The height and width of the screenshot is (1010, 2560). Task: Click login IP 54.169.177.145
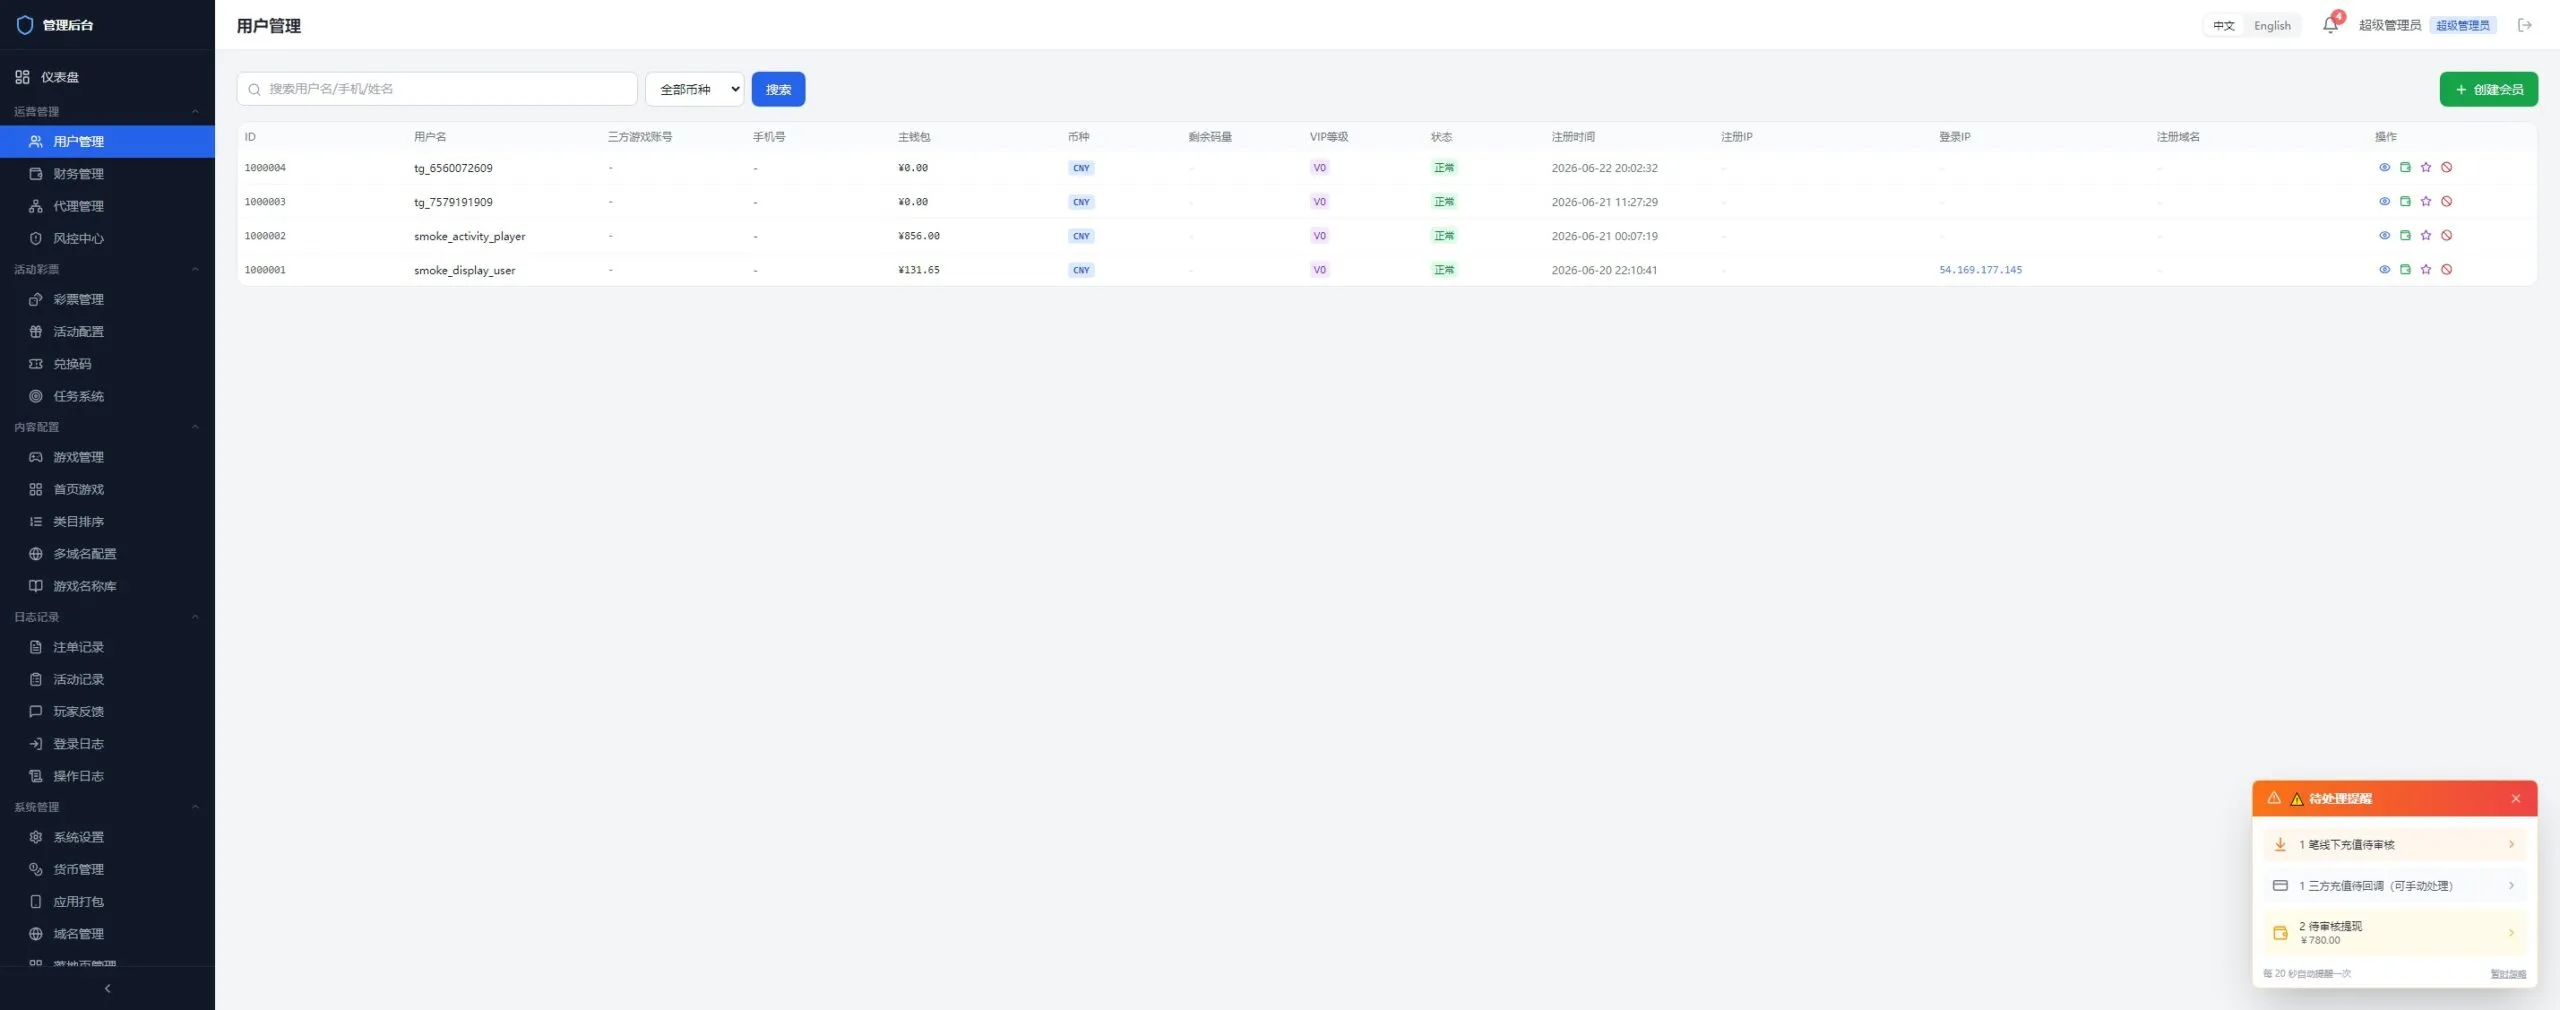coord(1979,270)
